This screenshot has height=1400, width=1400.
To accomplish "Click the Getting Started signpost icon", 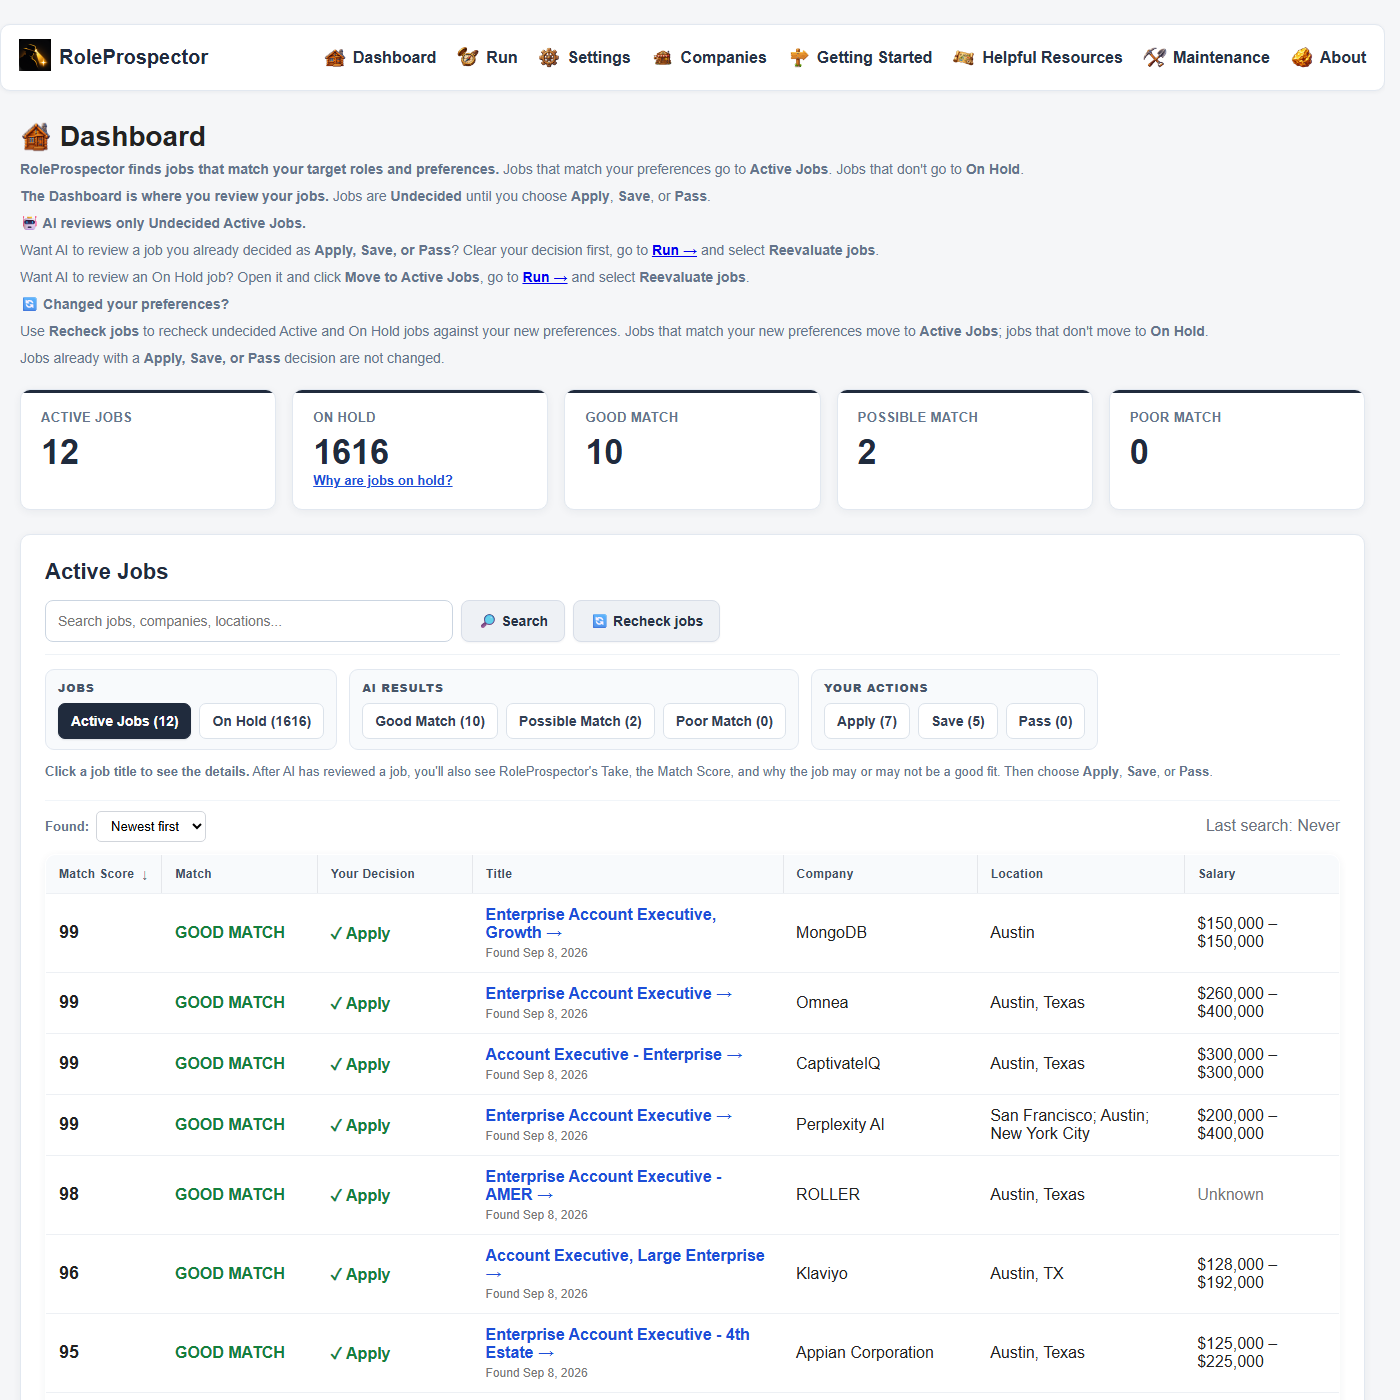I will click(798, 58).
